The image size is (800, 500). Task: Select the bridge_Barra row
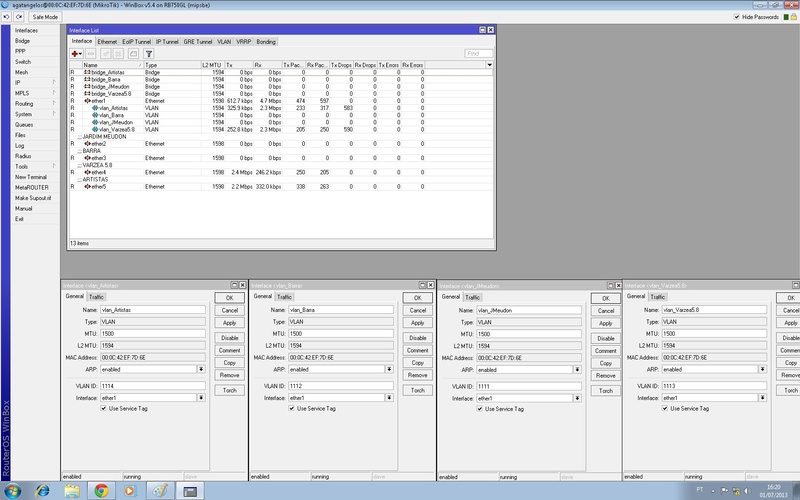coord(281,80)
